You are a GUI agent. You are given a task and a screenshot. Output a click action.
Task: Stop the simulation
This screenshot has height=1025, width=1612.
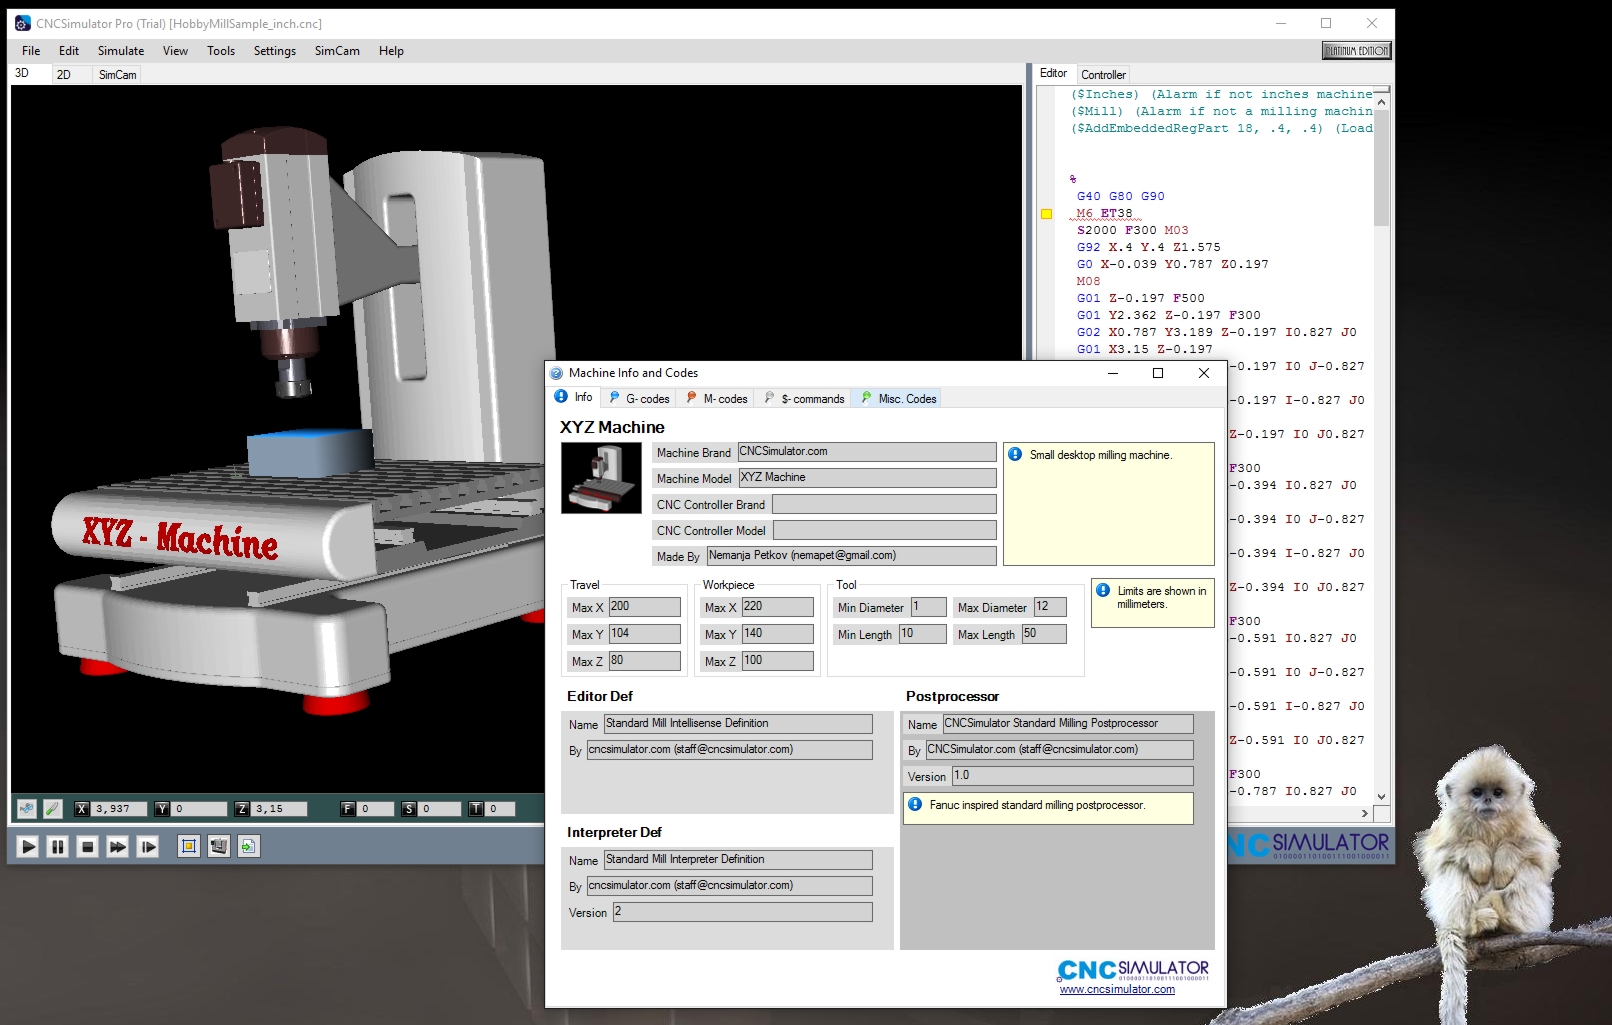[88, 847]
